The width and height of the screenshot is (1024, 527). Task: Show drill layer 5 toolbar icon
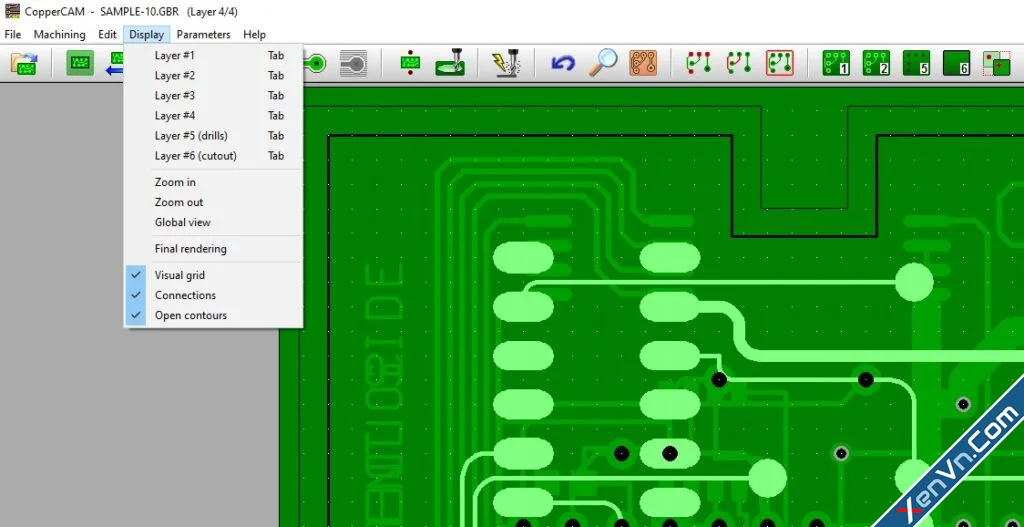pos(916,63)
